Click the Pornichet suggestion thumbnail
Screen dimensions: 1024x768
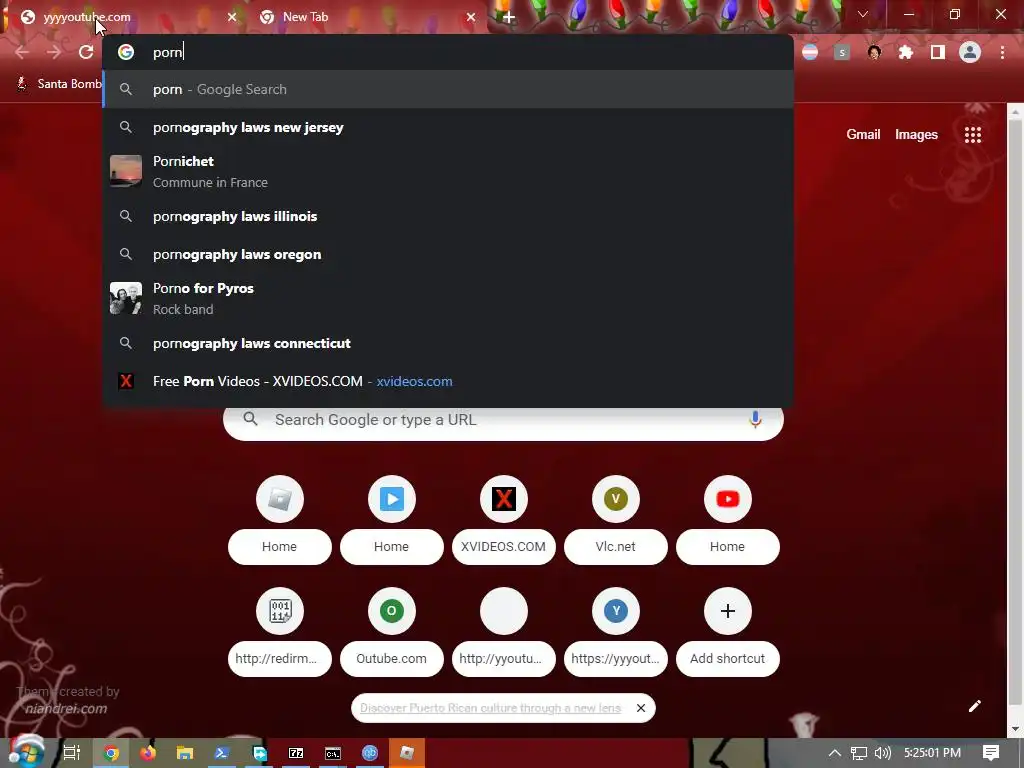pyautogui.click(x=126, y=171)
